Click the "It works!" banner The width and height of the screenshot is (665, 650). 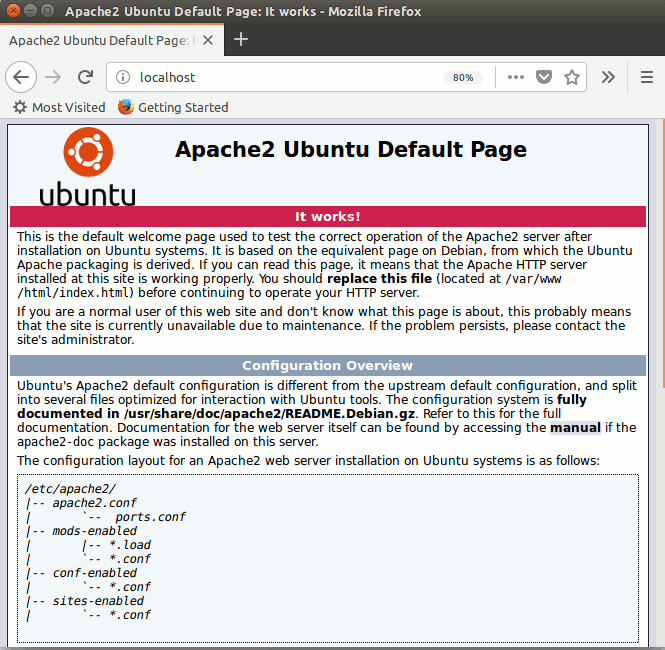328,216
